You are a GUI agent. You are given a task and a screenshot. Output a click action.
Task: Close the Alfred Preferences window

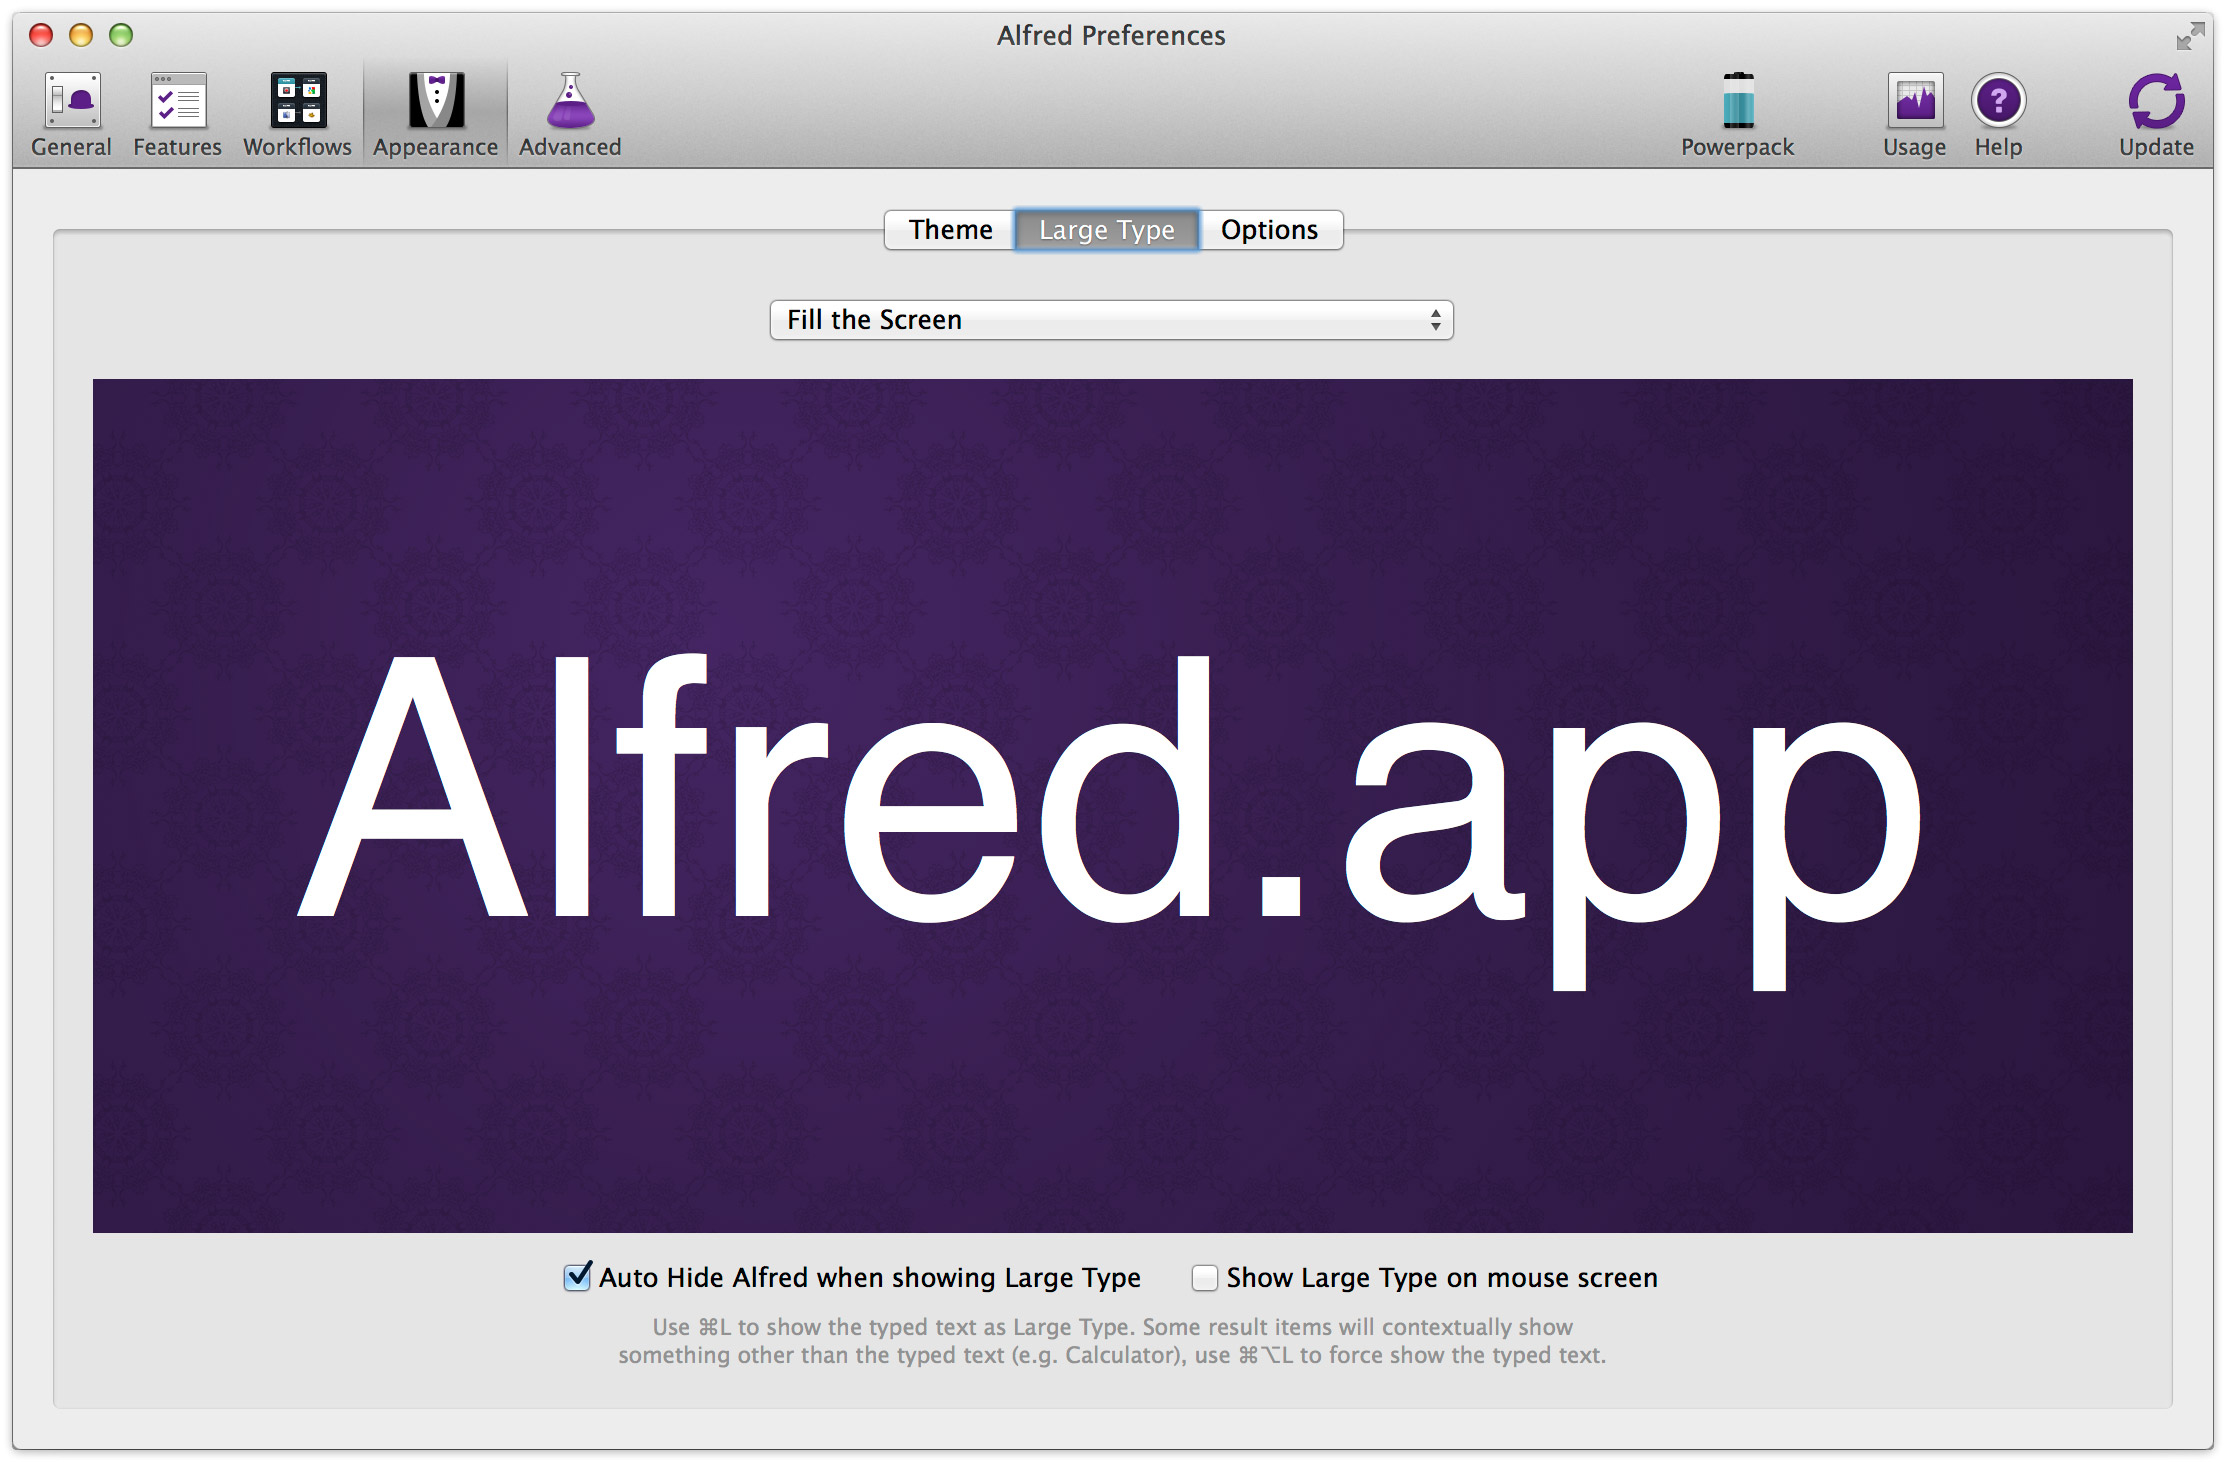tap(41, 36)
